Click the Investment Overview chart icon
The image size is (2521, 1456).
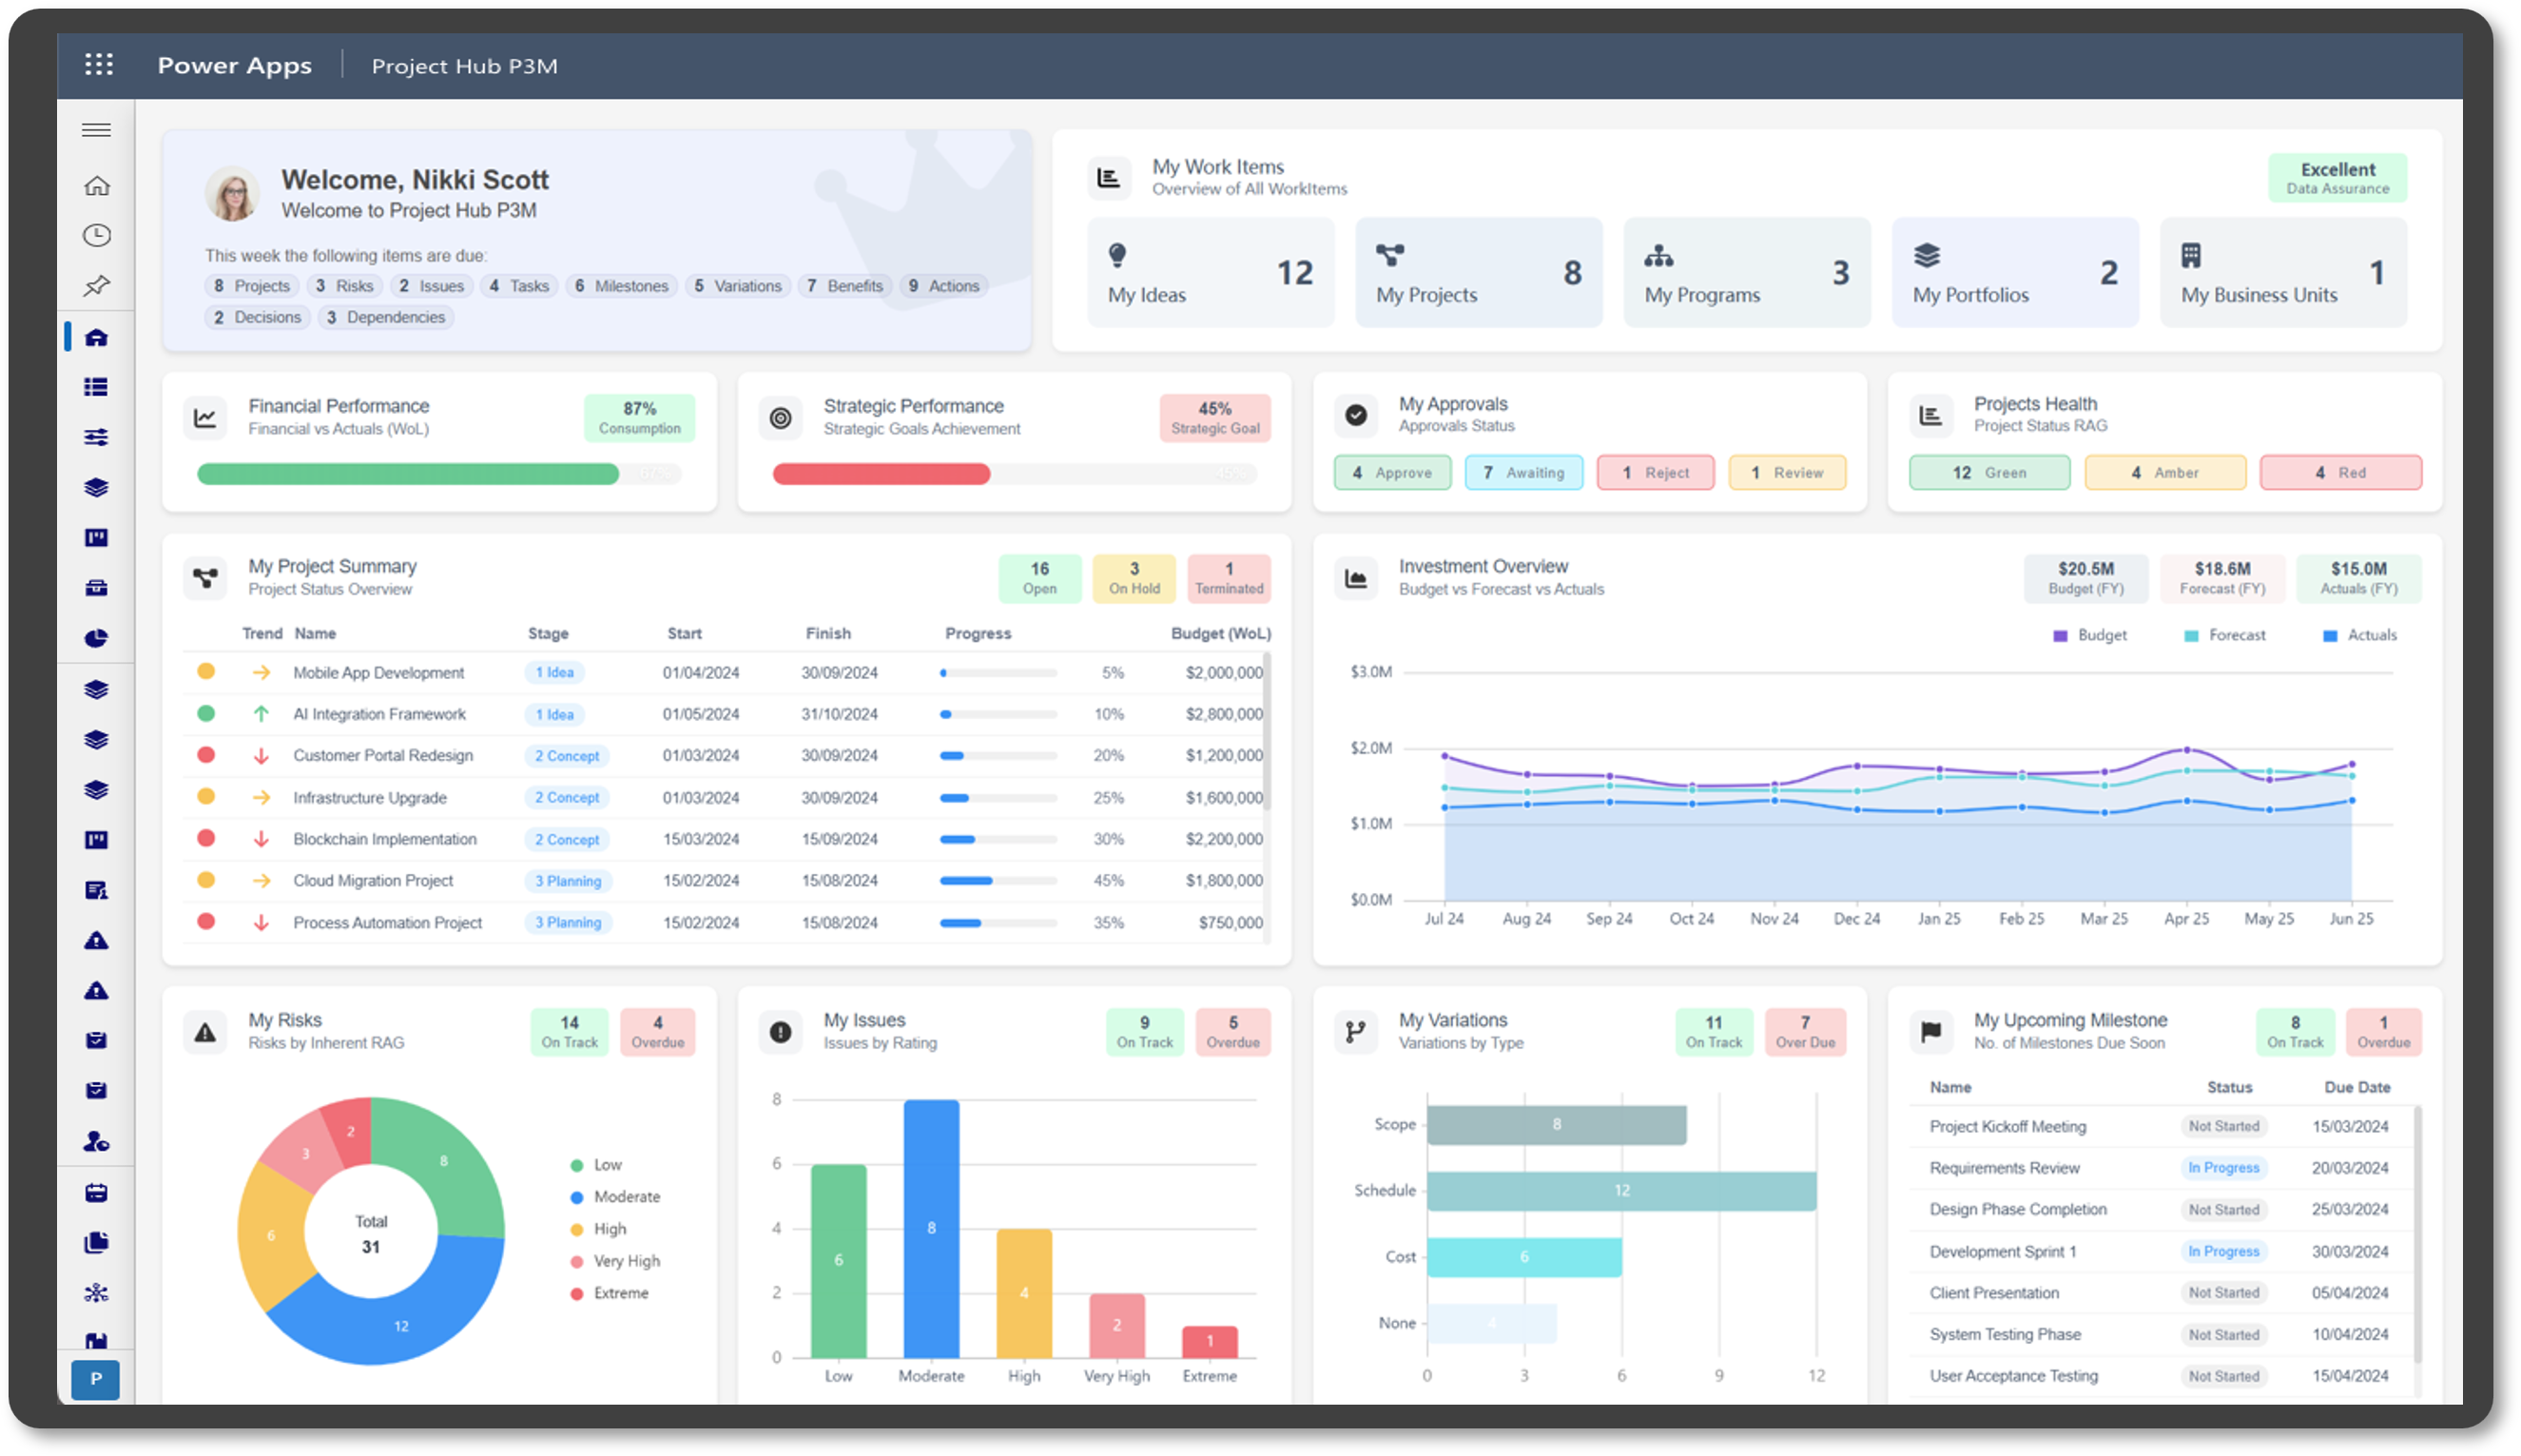pyautogui.click(x=1355, y=577)
